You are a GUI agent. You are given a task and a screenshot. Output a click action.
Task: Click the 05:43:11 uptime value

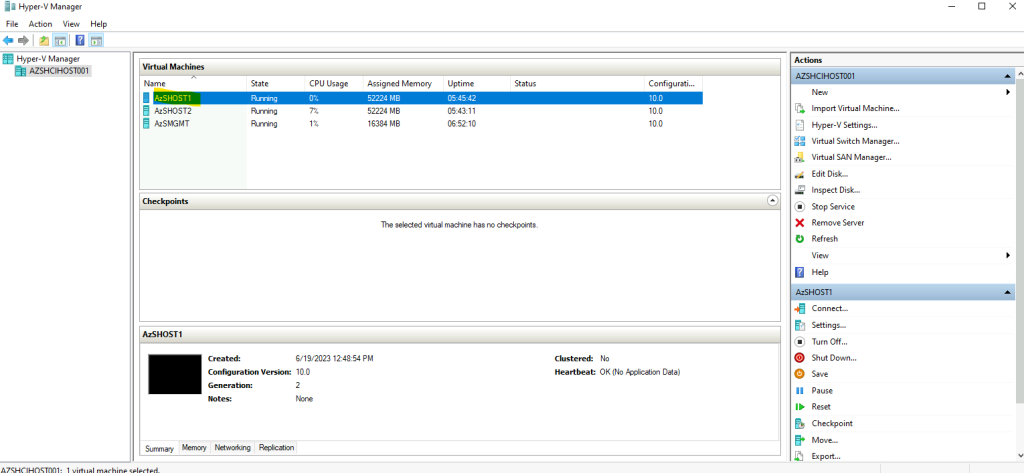pos(462,111)
